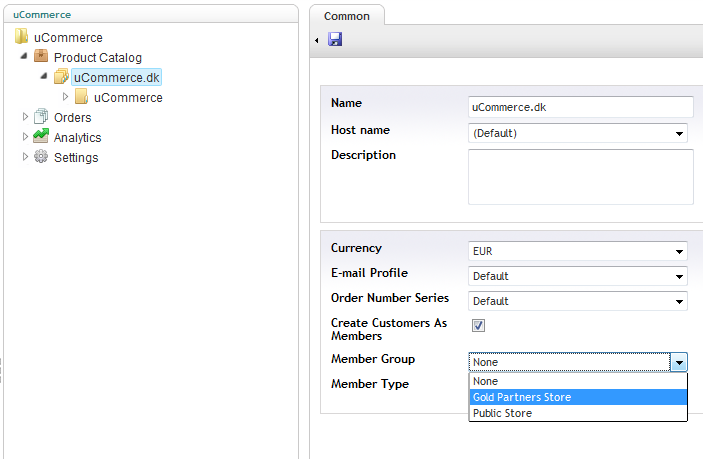Select the Analytics tree item
The width and height of the screenshot is (703, 459).
coord(78,138)
